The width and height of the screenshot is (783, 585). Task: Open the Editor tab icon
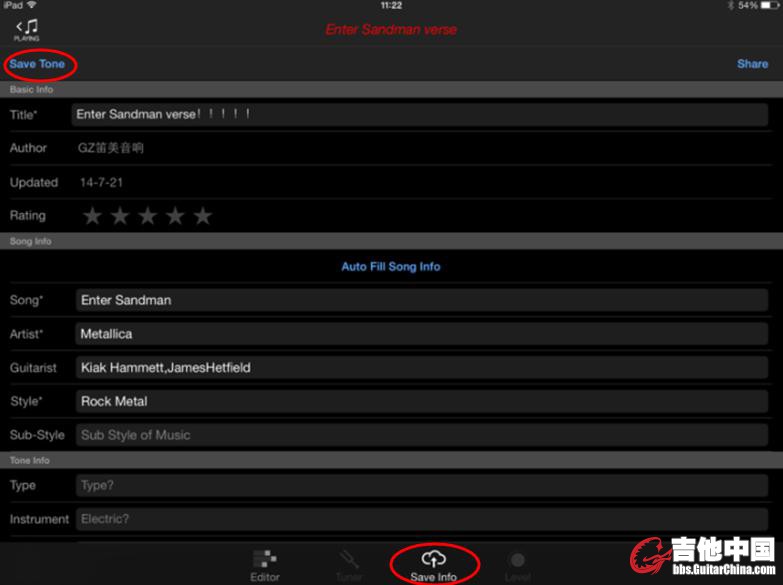pyautogui.click(x=265, y=559)
